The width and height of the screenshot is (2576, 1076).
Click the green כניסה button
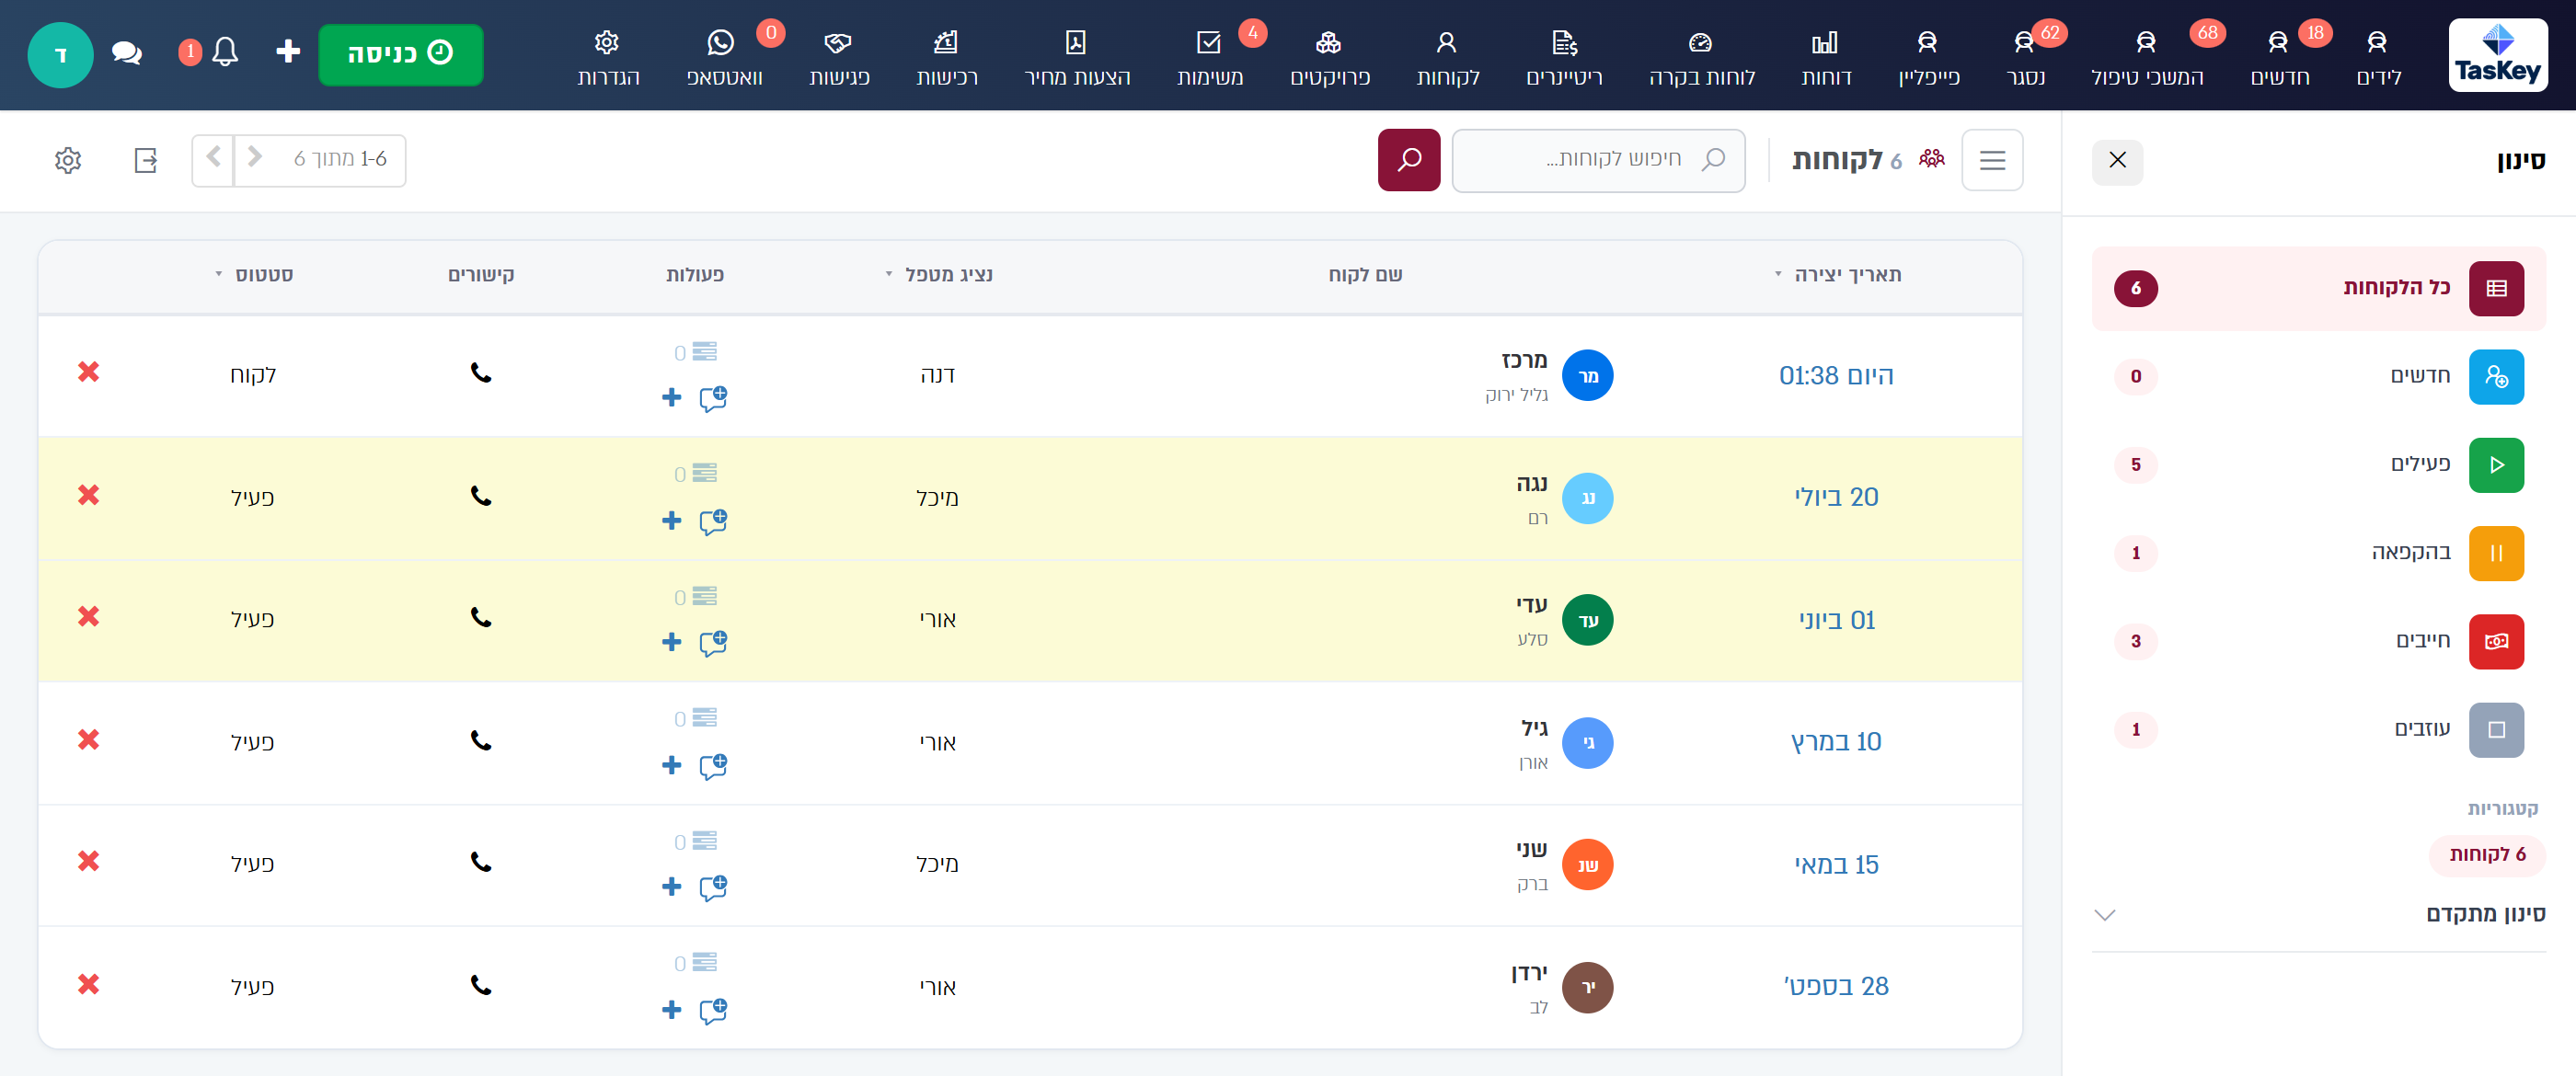tap(400, 54)
